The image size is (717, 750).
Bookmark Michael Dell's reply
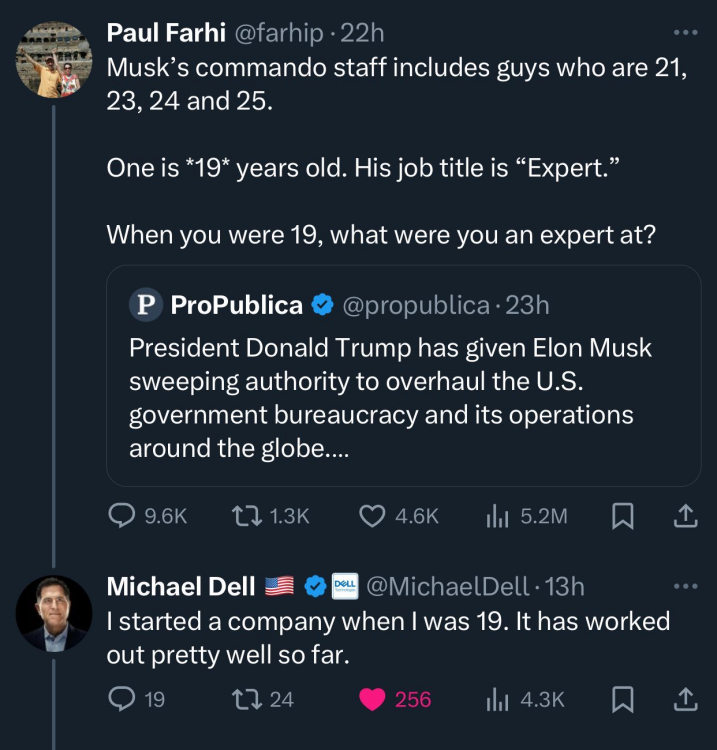point(623,699)
